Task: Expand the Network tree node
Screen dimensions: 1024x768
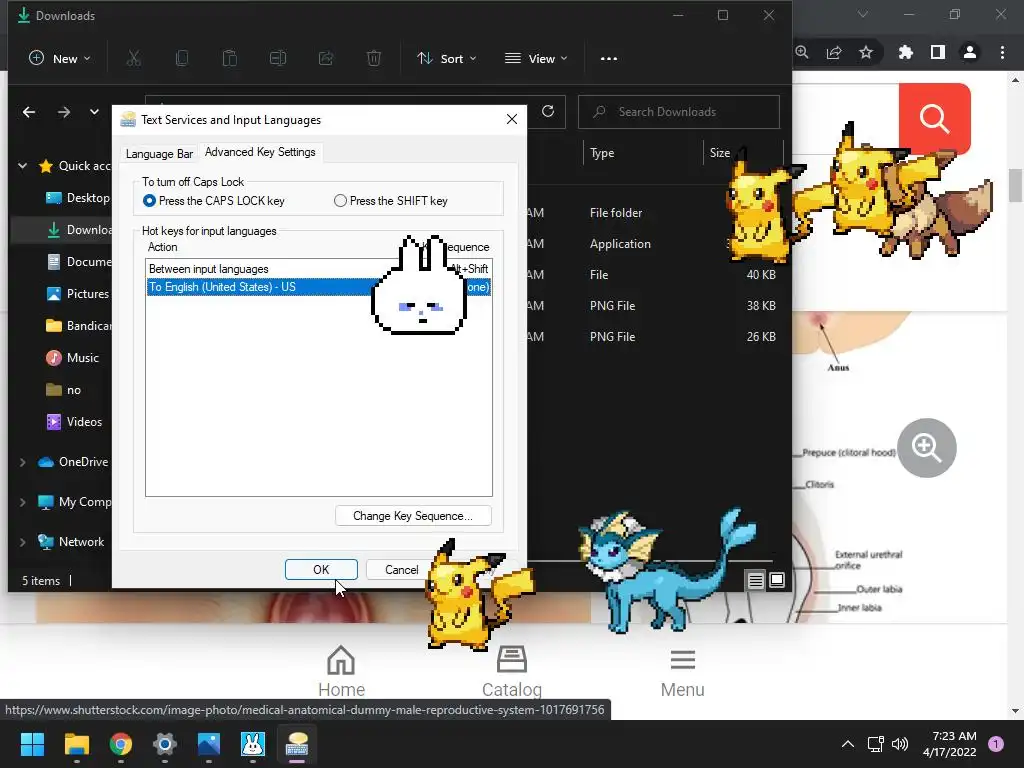Action: tap(22, 542)
